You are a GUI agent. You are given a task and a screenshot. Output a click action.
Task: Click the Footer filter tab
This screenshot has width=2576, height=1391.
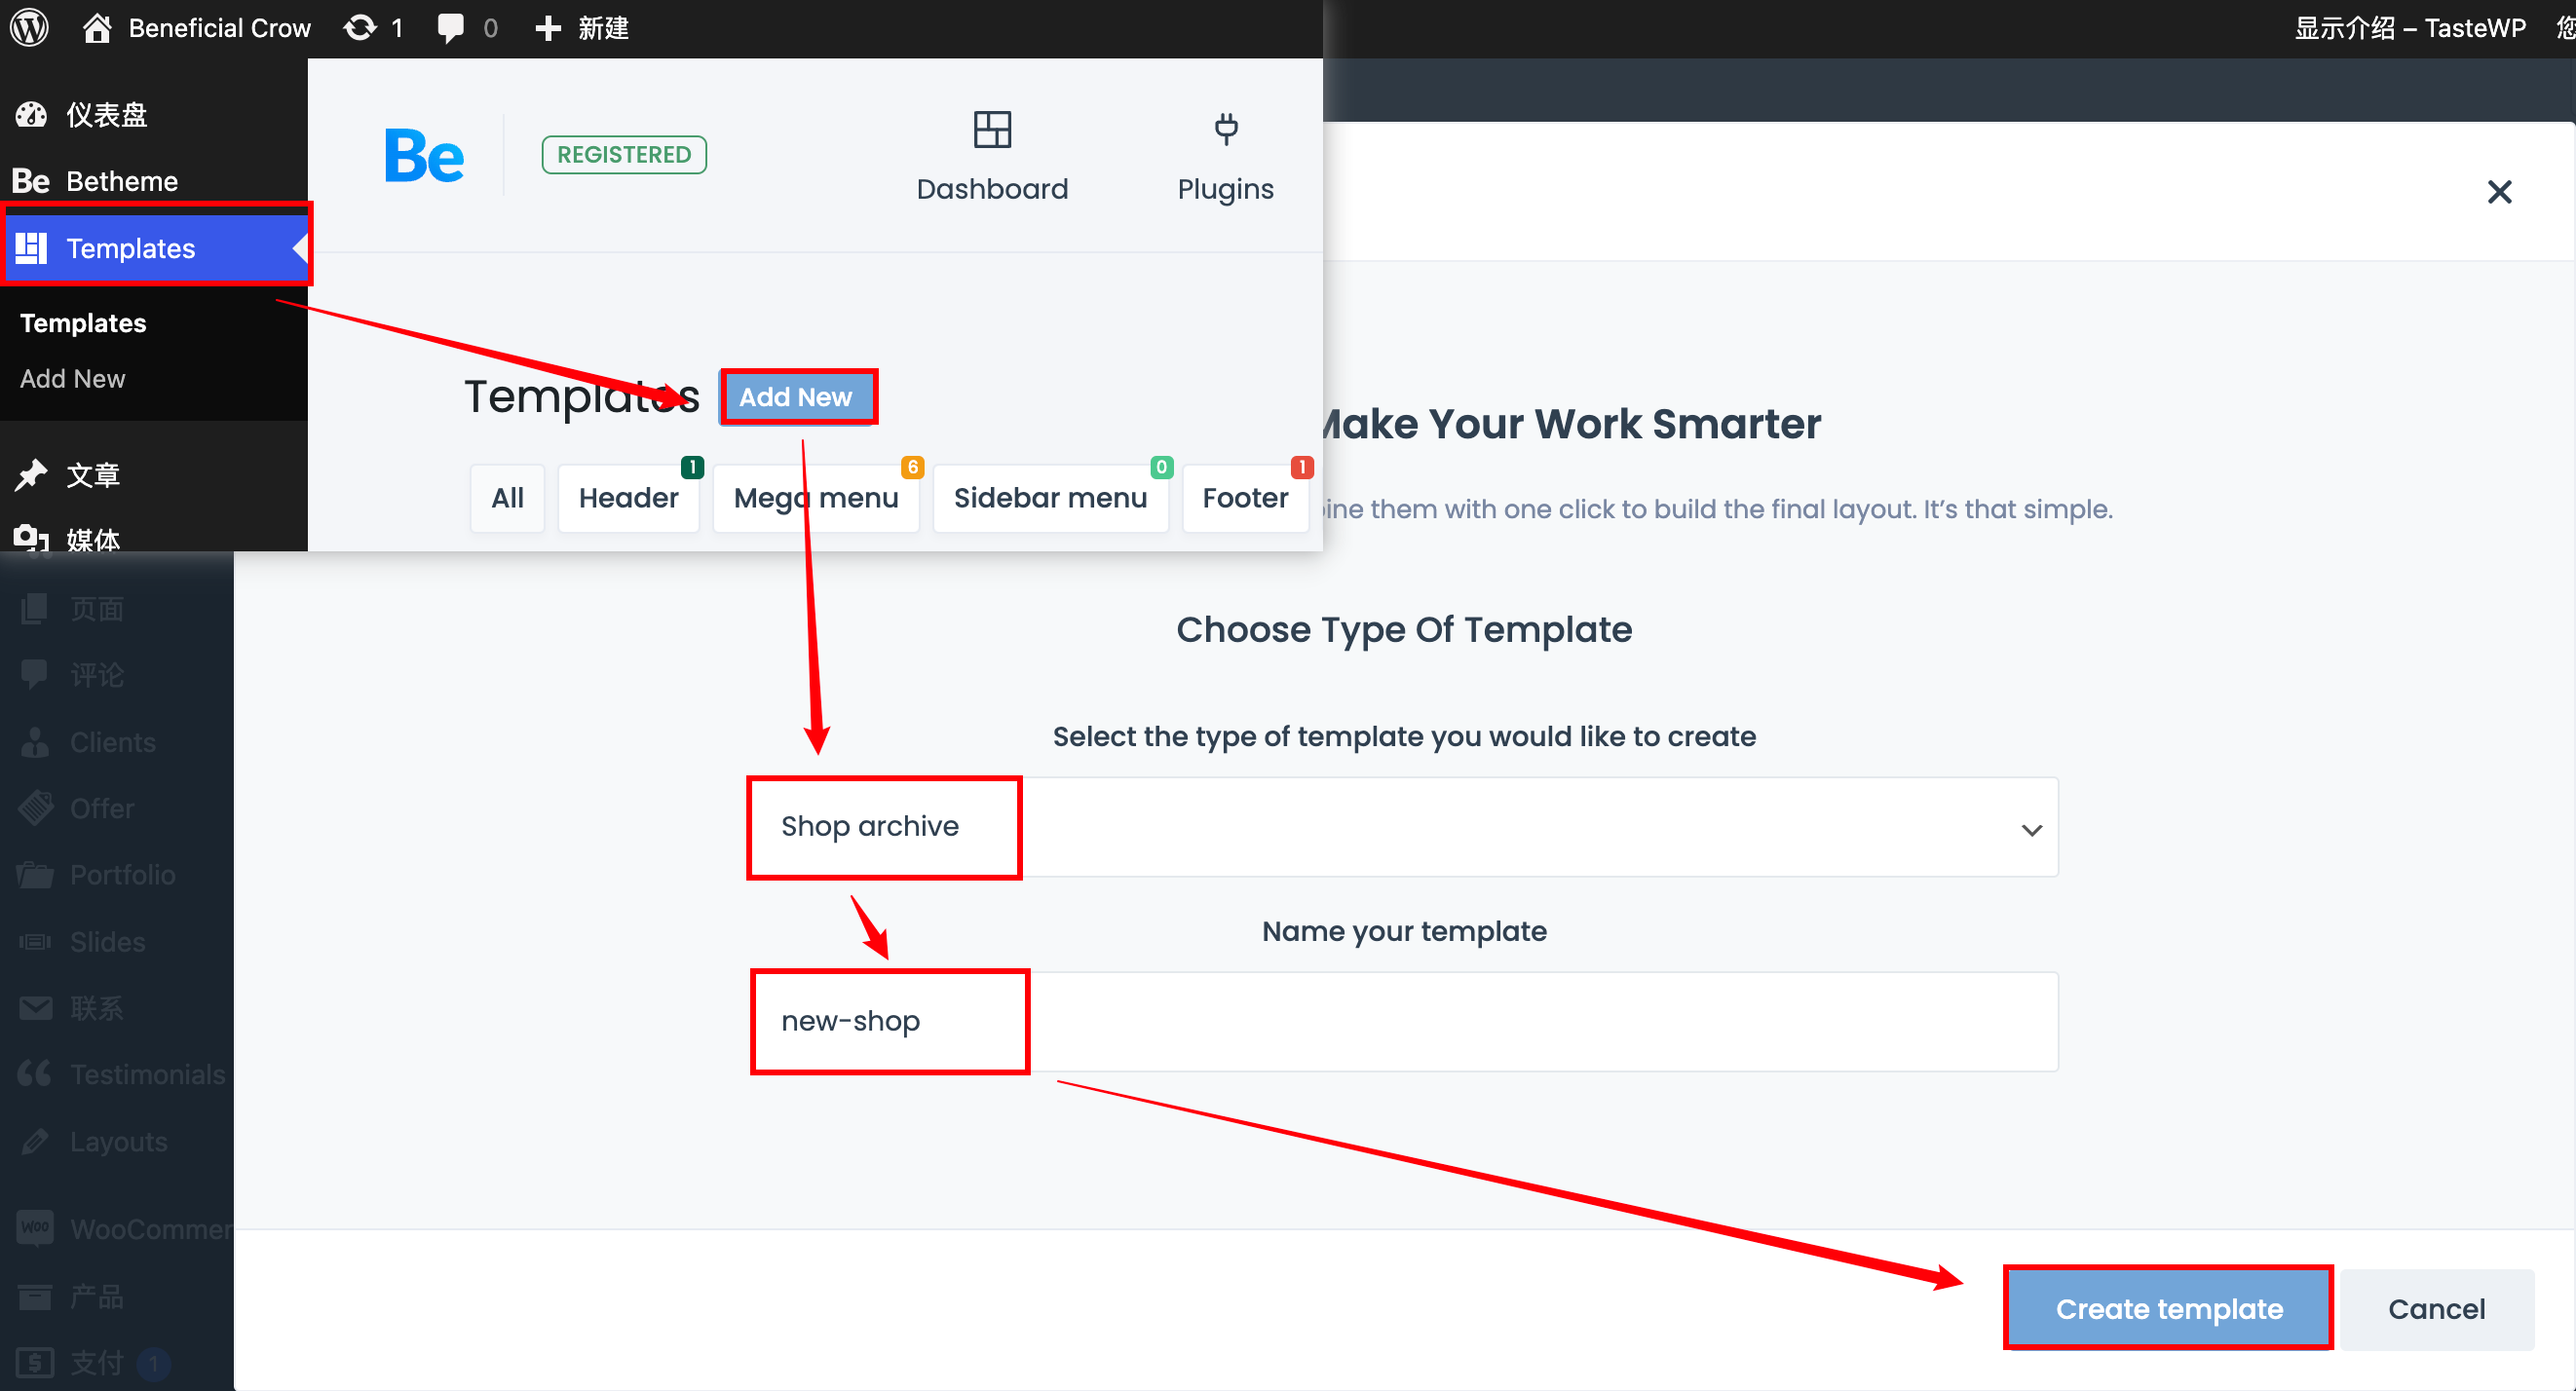[x=1245, y=497]
